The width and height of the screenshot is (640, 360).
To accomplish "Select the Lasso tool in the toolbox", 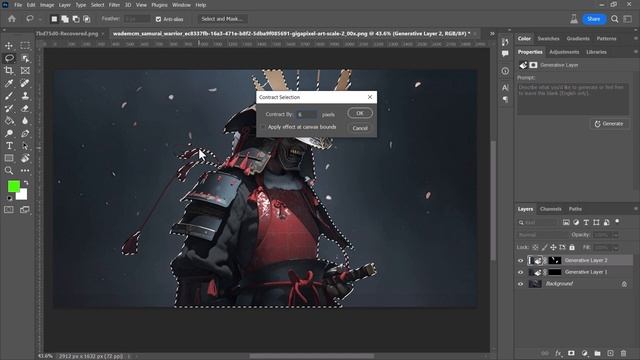I will pyautogui.click(x=9, y=58).
